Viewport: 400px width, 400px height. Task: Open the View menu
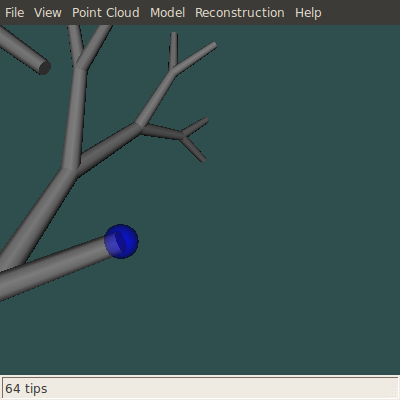click(x=48, y=13)
